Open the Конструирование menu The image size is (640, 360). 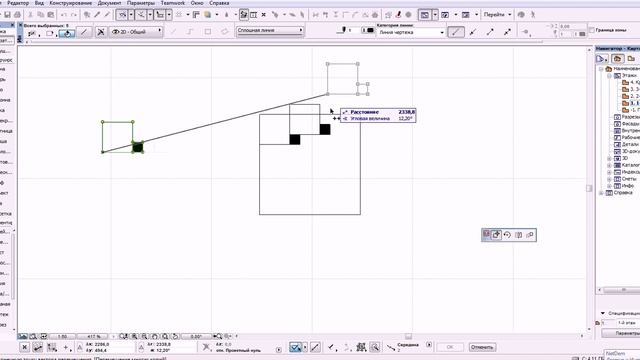[71, 3]
